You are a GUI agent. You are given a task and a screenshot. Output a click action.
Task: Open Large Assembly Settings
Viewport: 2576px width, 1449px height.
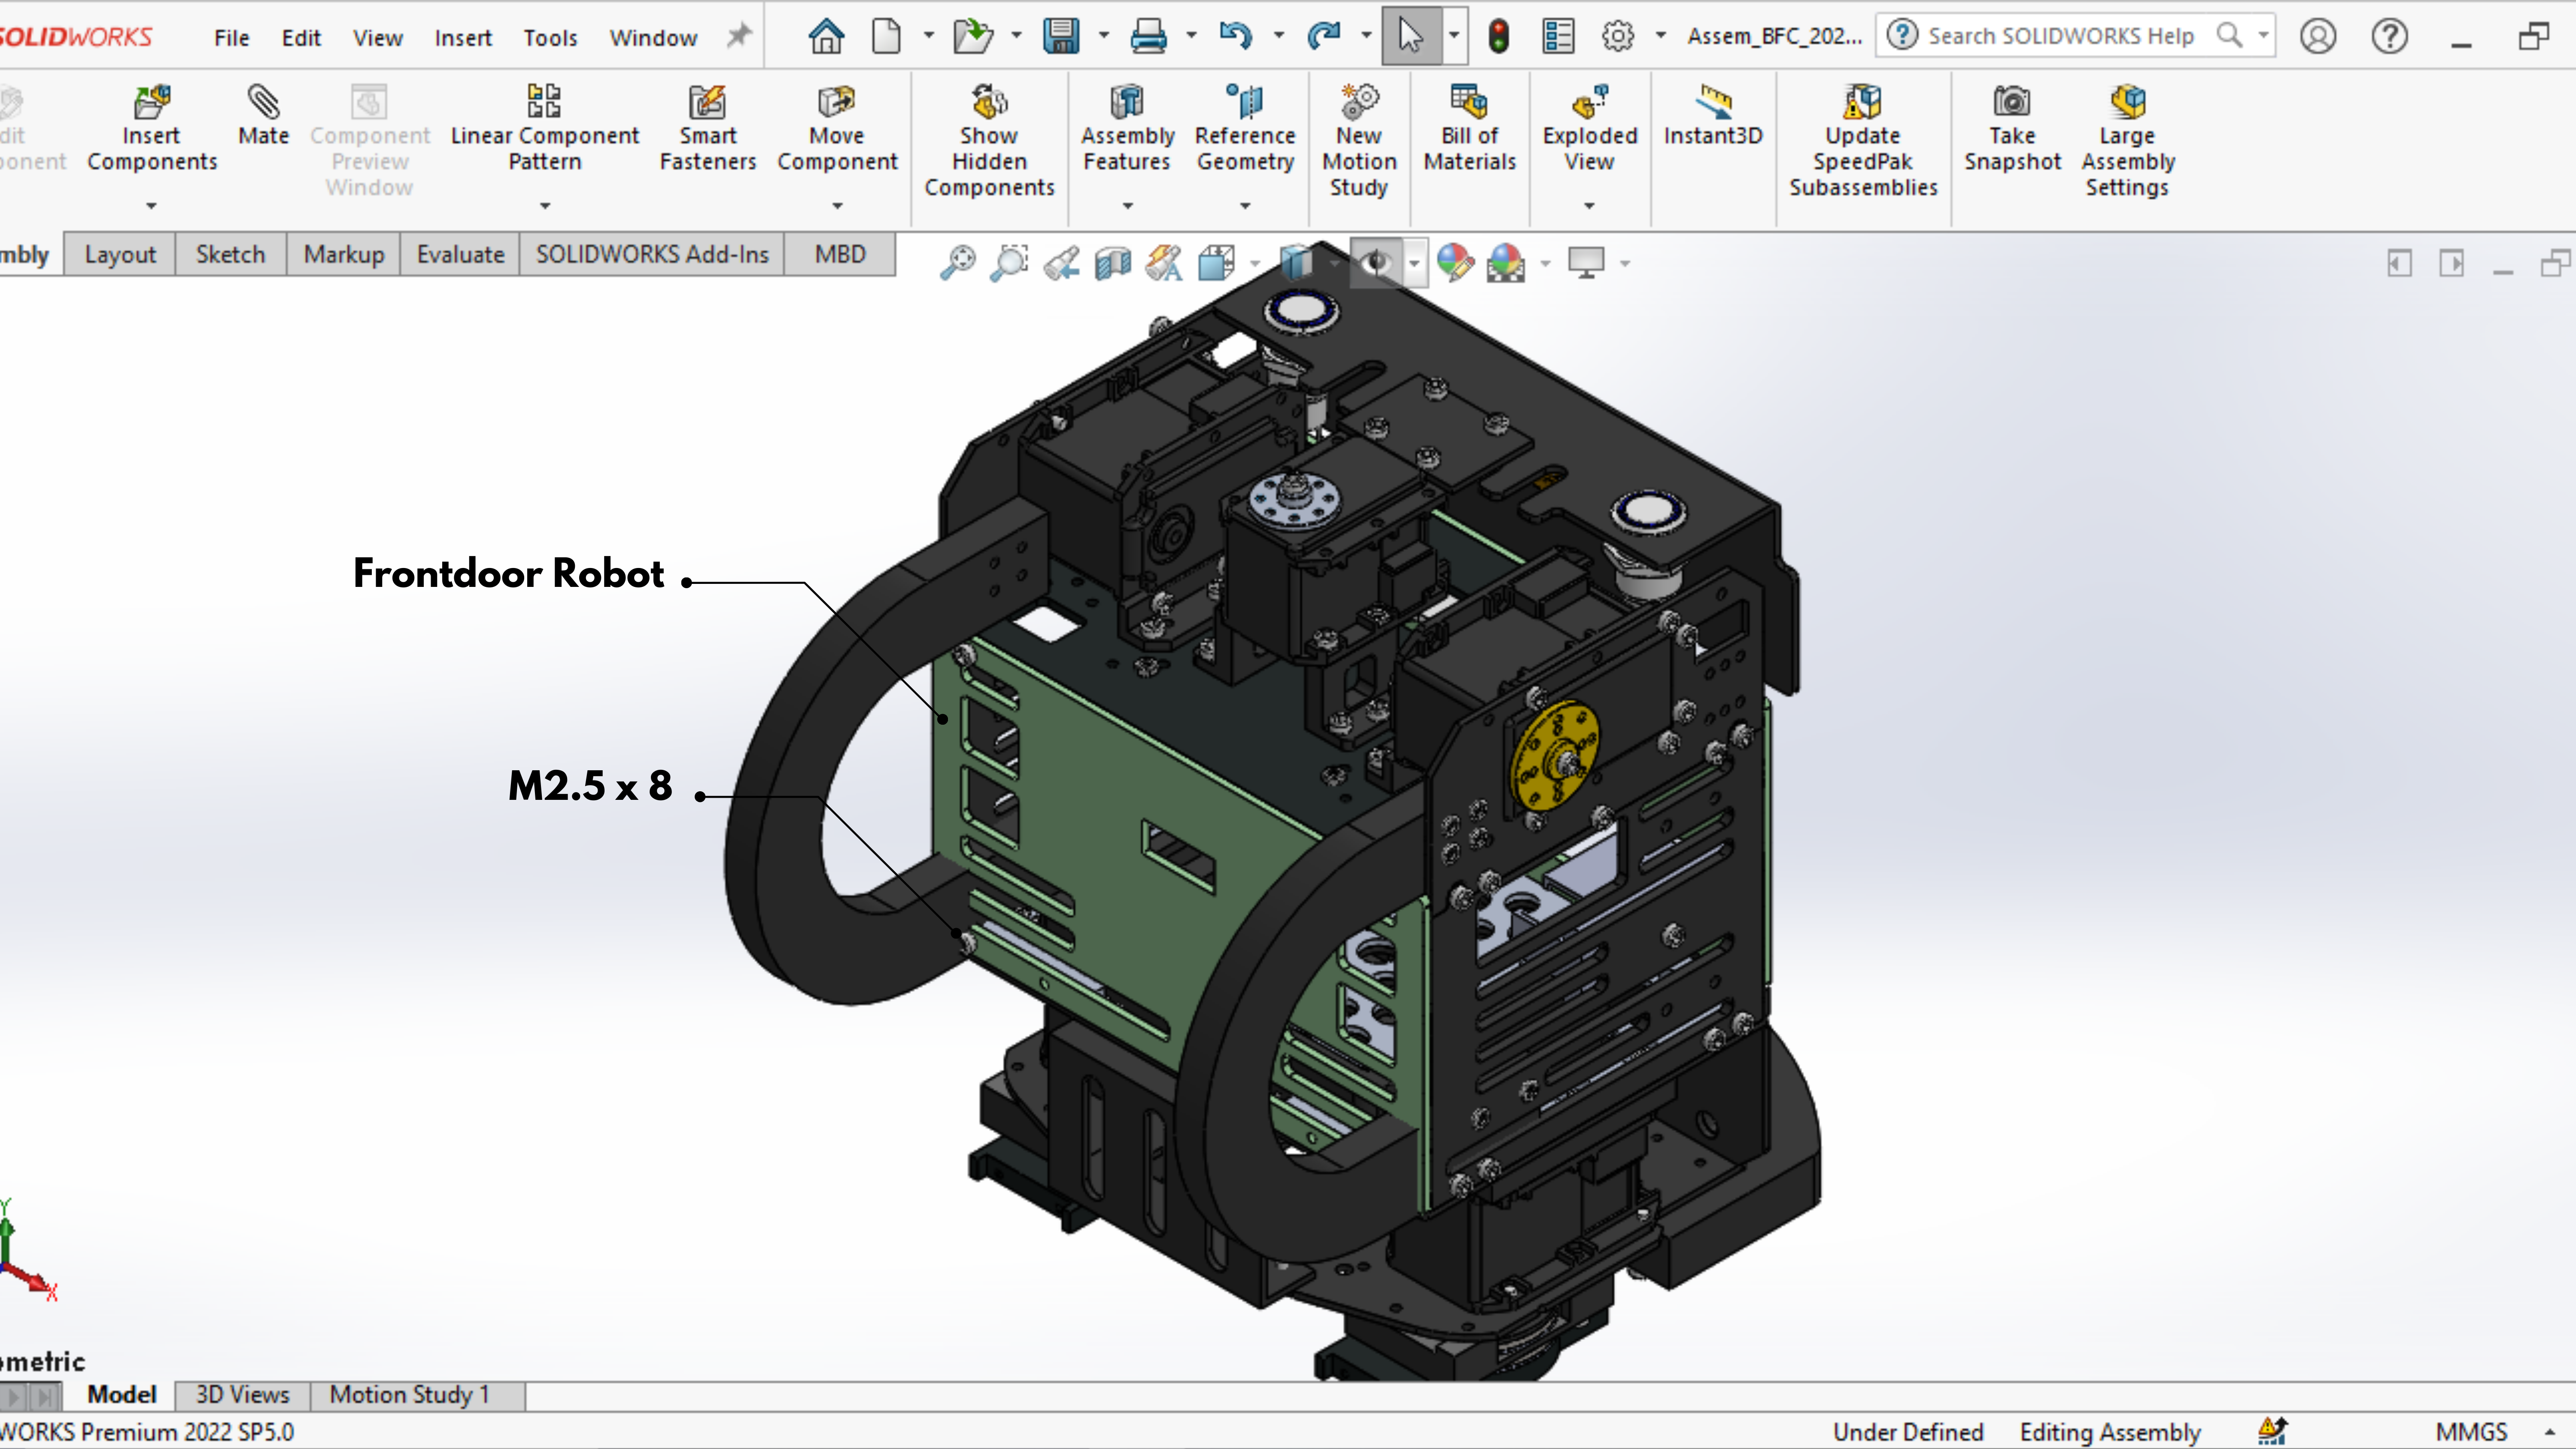coord(2128,142)
